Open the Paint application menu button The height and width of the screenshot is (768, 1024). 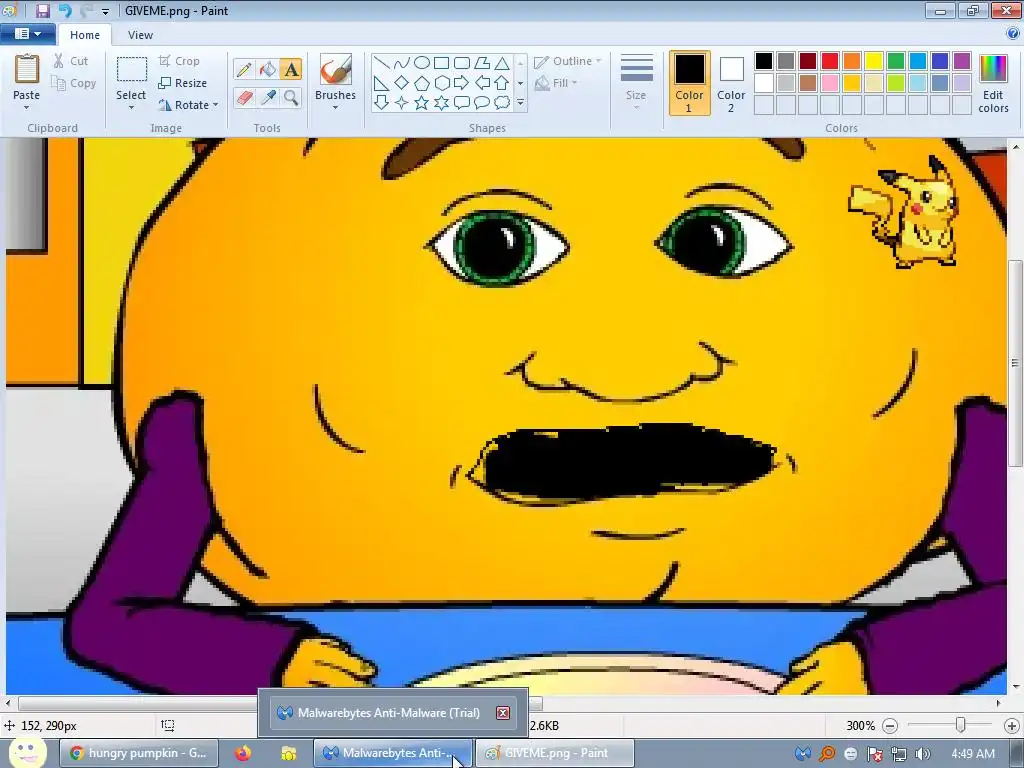tap(28, 34)
